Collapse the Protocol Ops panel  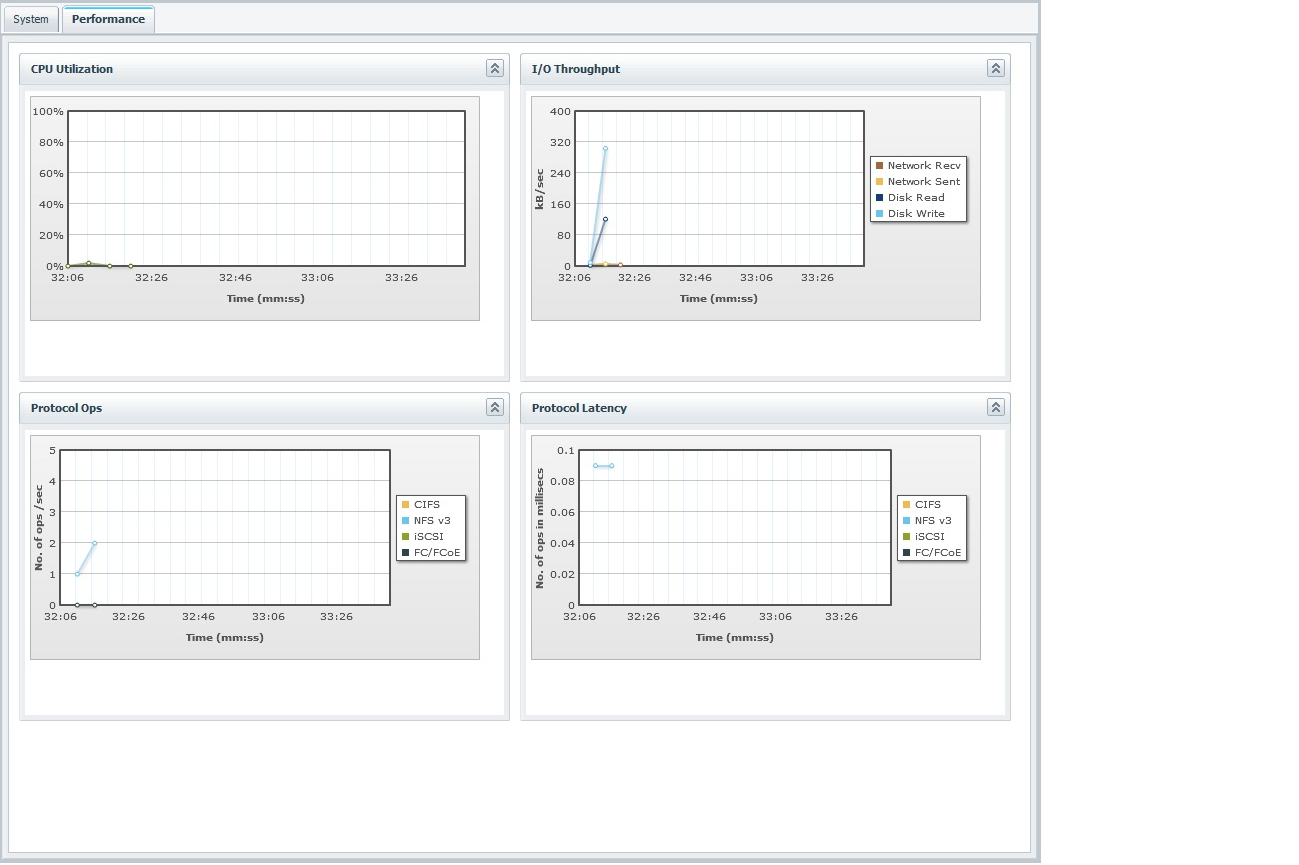pyautogui.click(x=495, y=408)
